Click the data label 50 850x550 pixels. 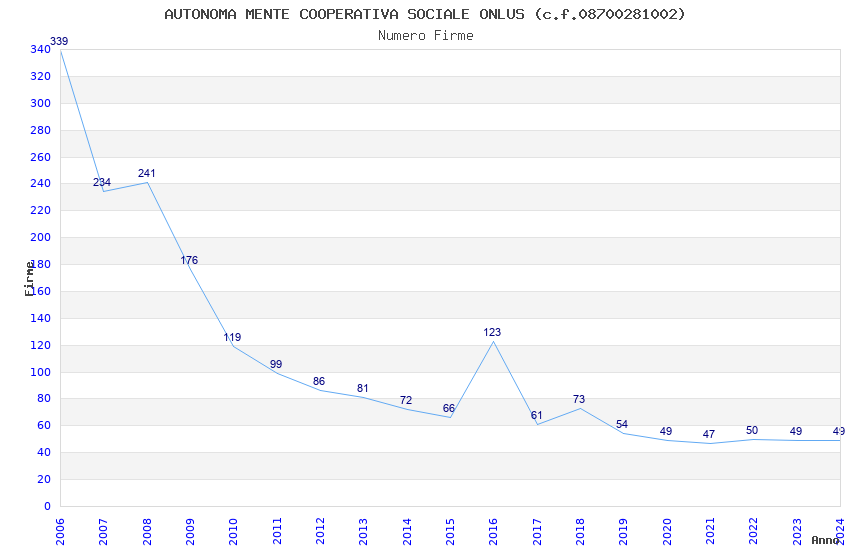tap(752, 431)
